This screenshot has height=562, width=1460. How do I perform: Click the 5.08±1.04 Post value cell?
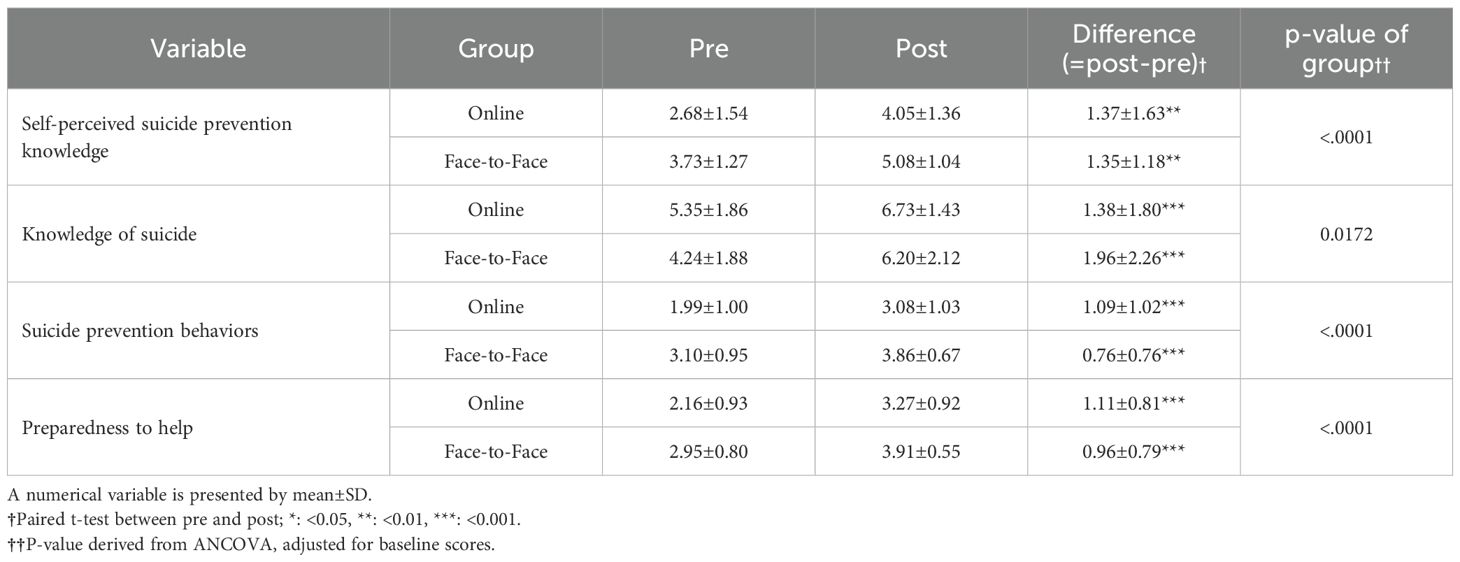click(921, 161)
